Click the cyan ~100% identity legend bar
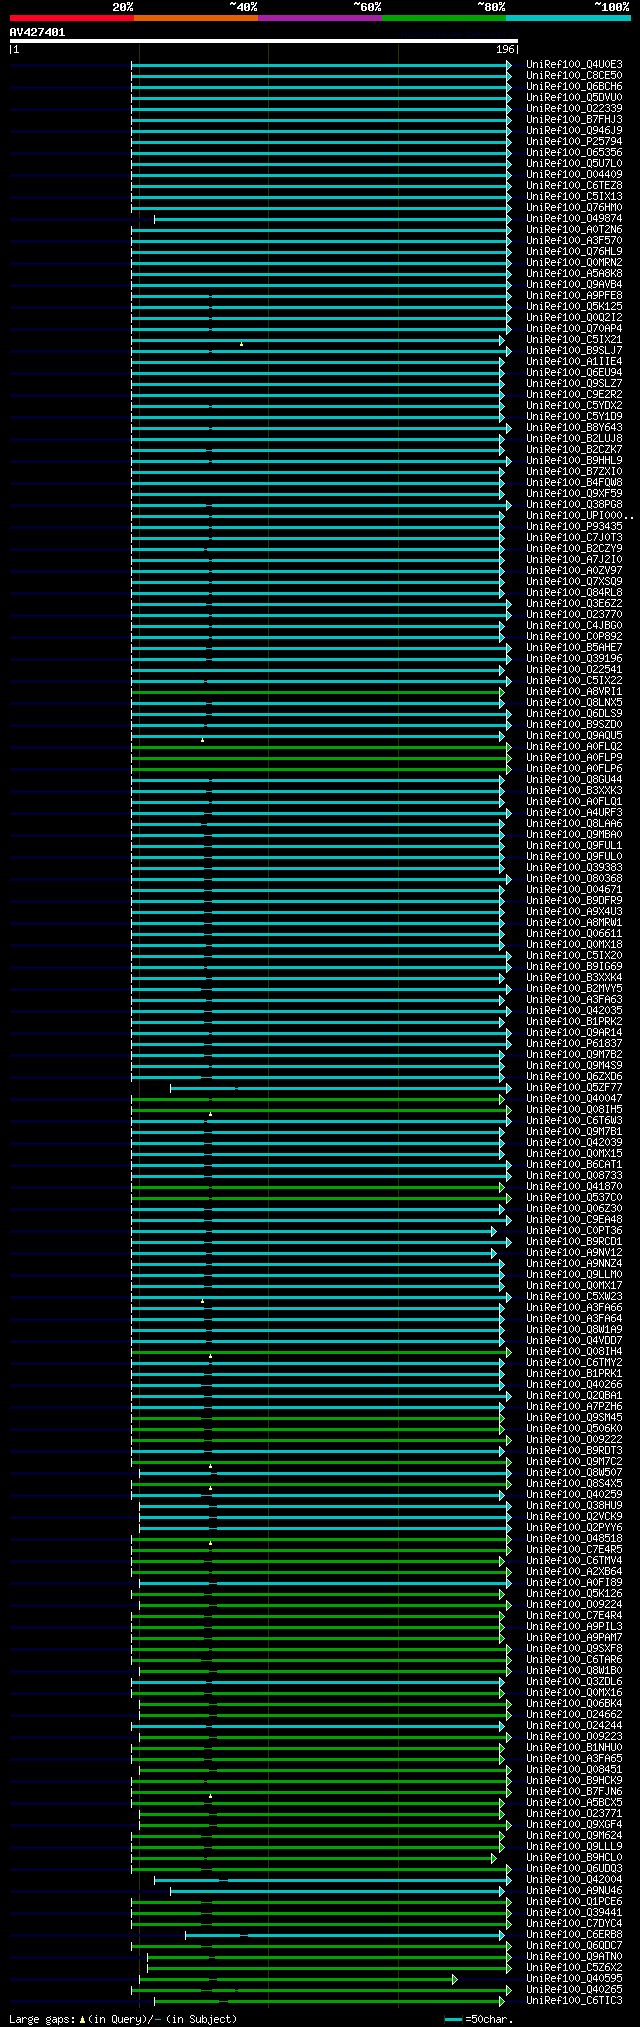The width and height of the screenshot is (640, 2027). 568,18
